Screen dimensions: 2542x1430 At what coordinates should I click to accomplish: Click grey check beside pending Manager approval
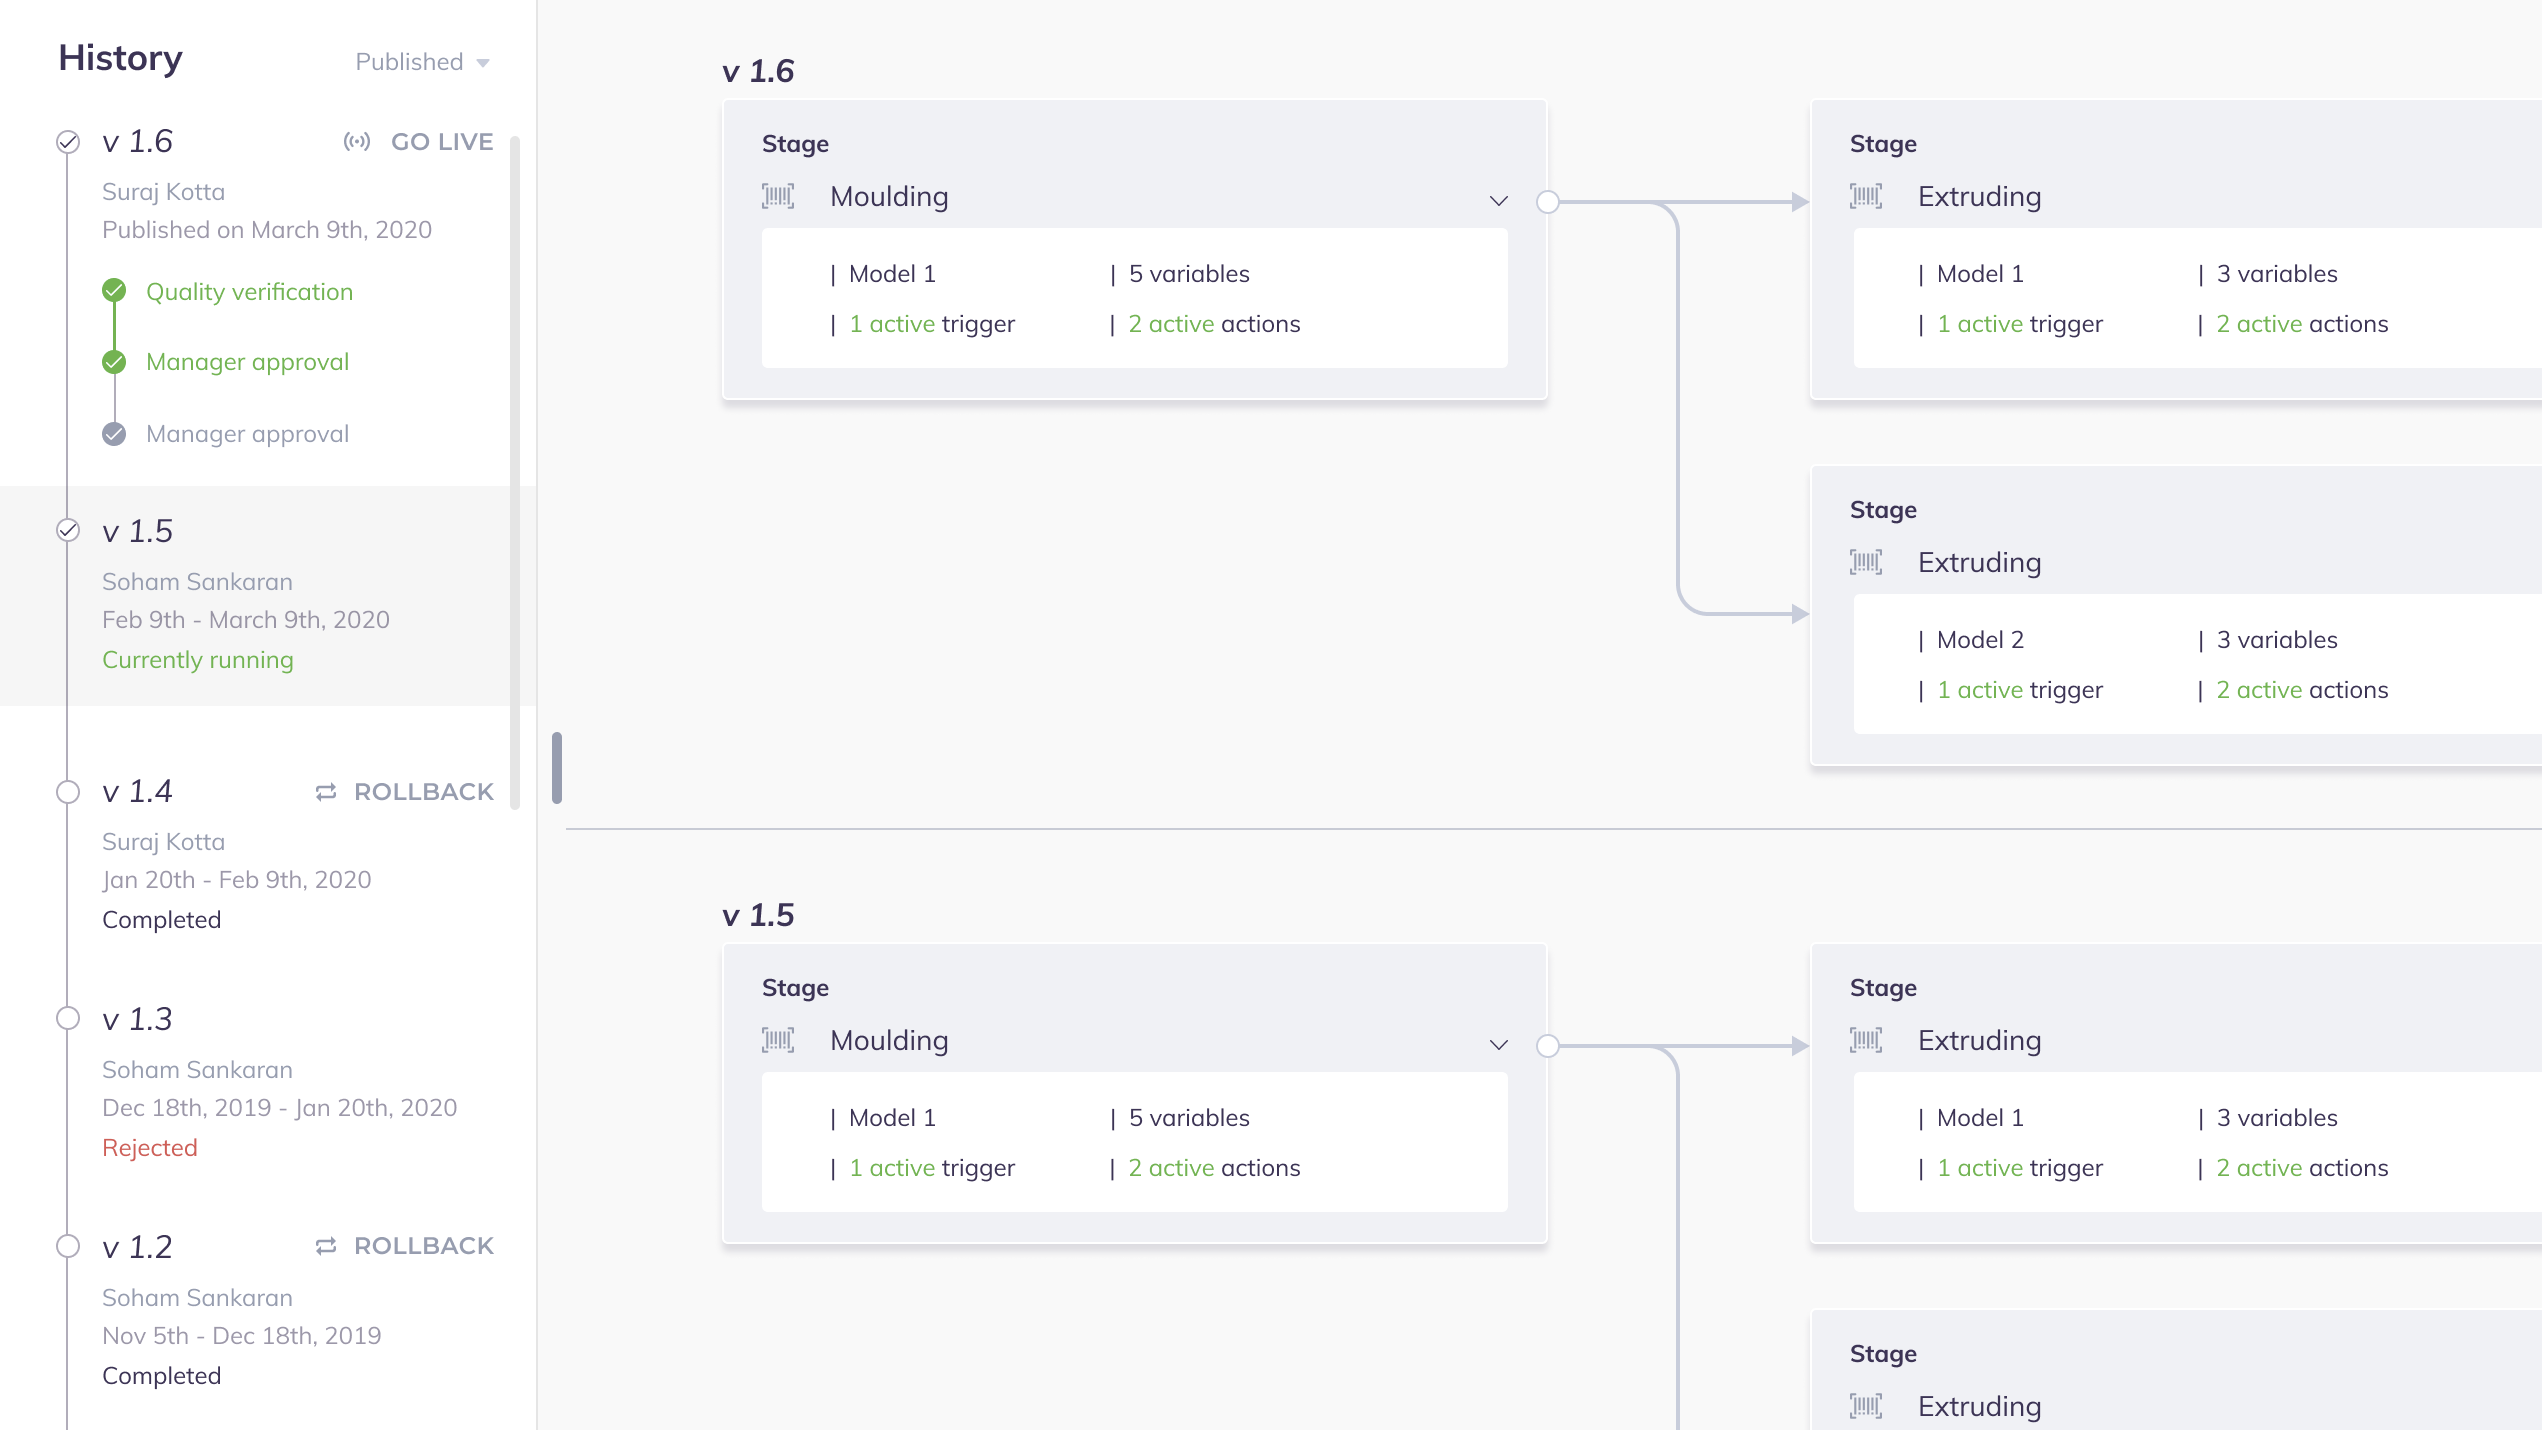115,434
